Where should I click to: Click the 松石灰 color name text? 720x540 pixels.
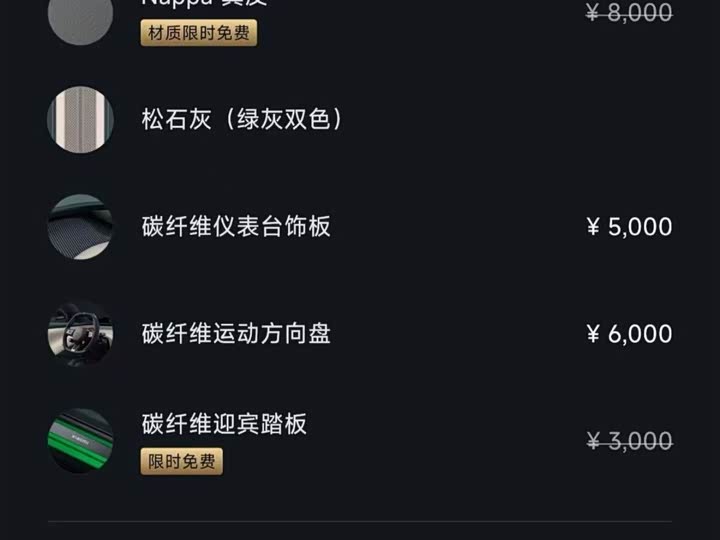point(175,120)
